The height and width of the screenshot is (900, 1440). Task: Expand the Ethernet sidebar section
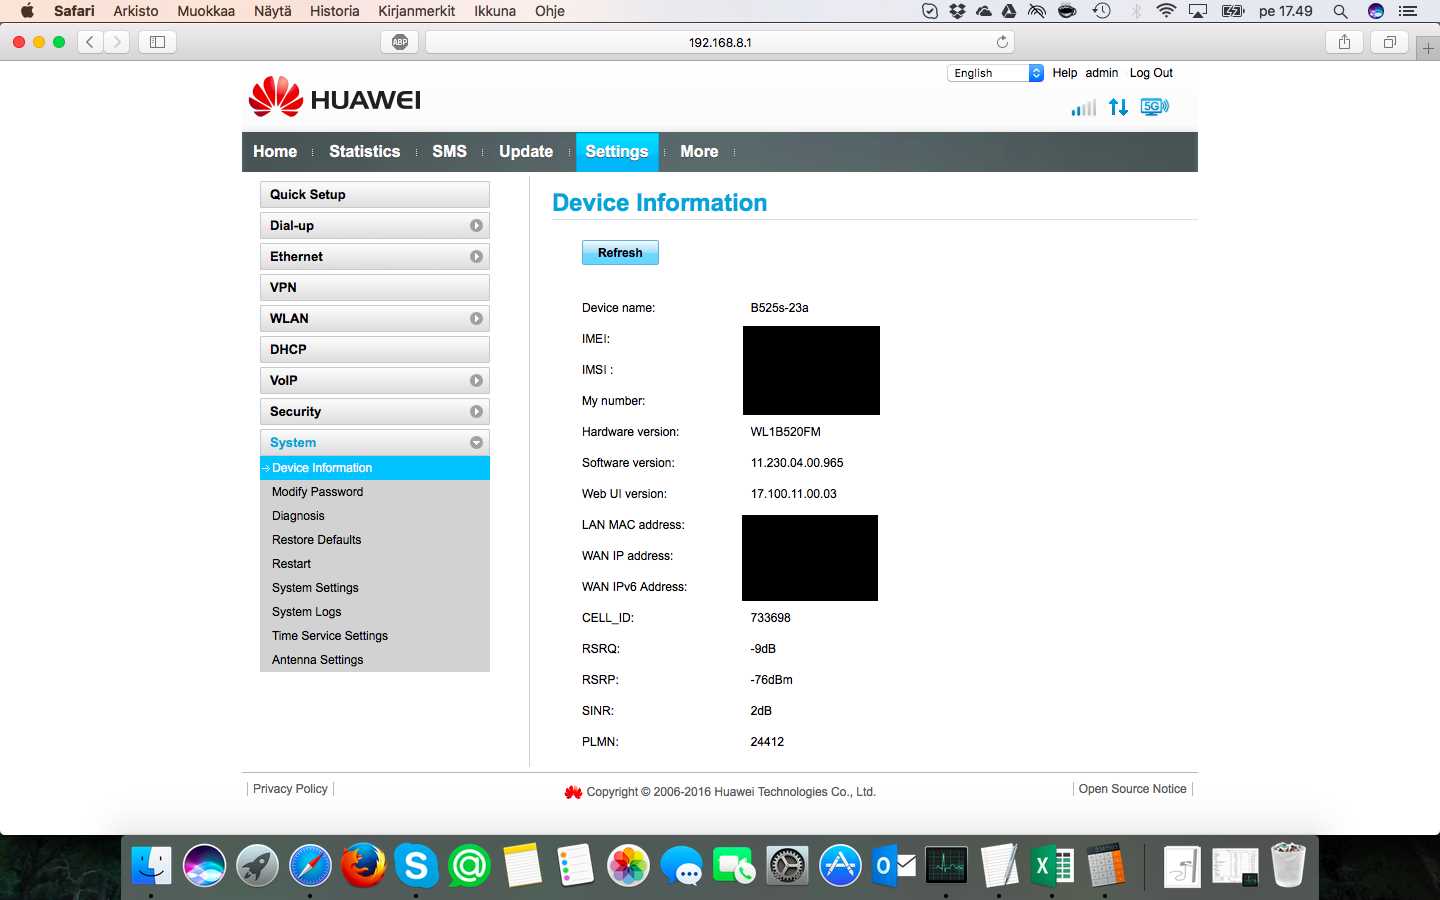[375, 257]
